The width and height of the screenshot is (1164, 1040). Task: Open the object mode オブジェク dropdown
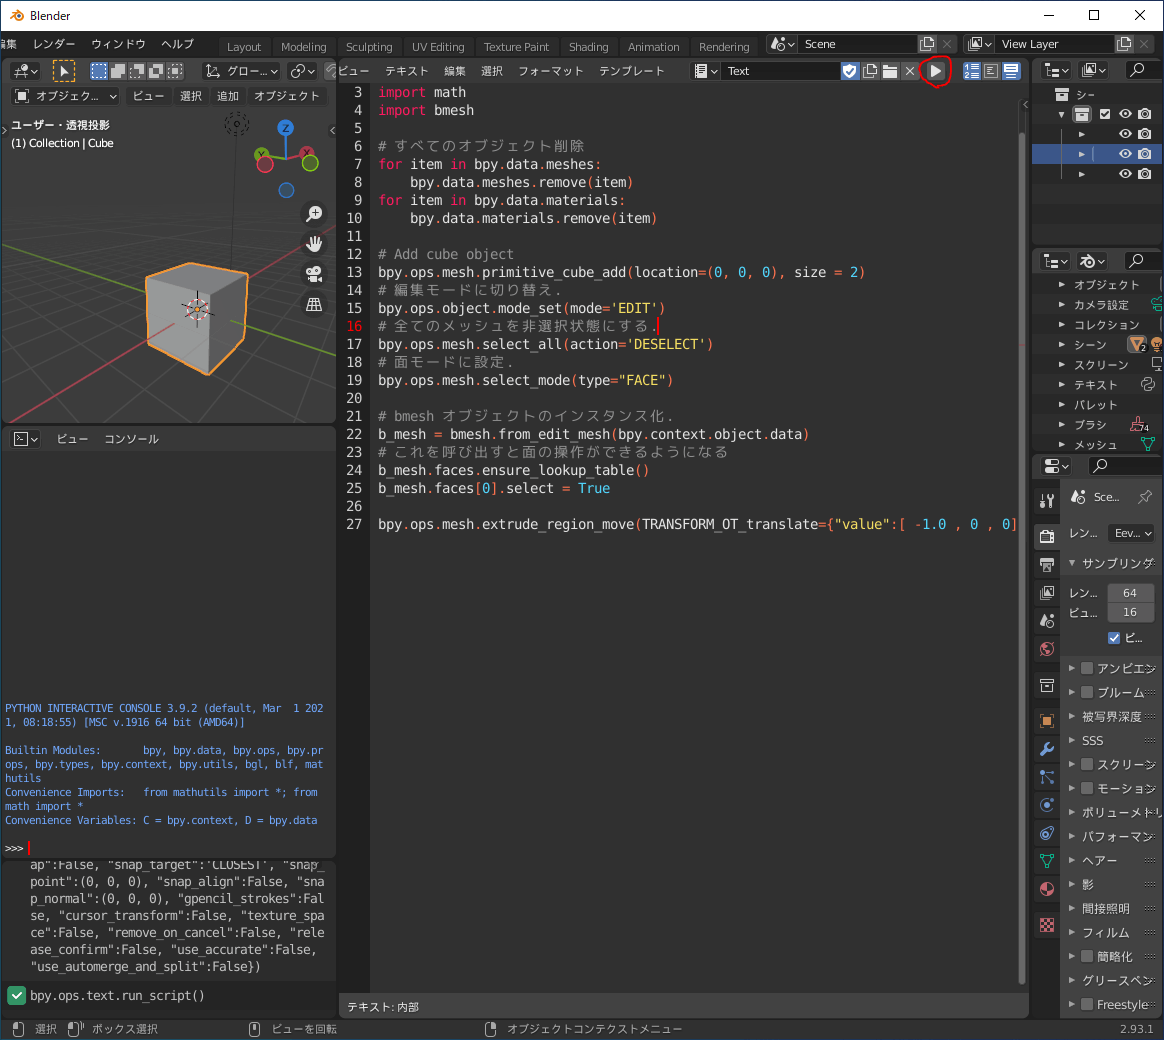(66, 97)
